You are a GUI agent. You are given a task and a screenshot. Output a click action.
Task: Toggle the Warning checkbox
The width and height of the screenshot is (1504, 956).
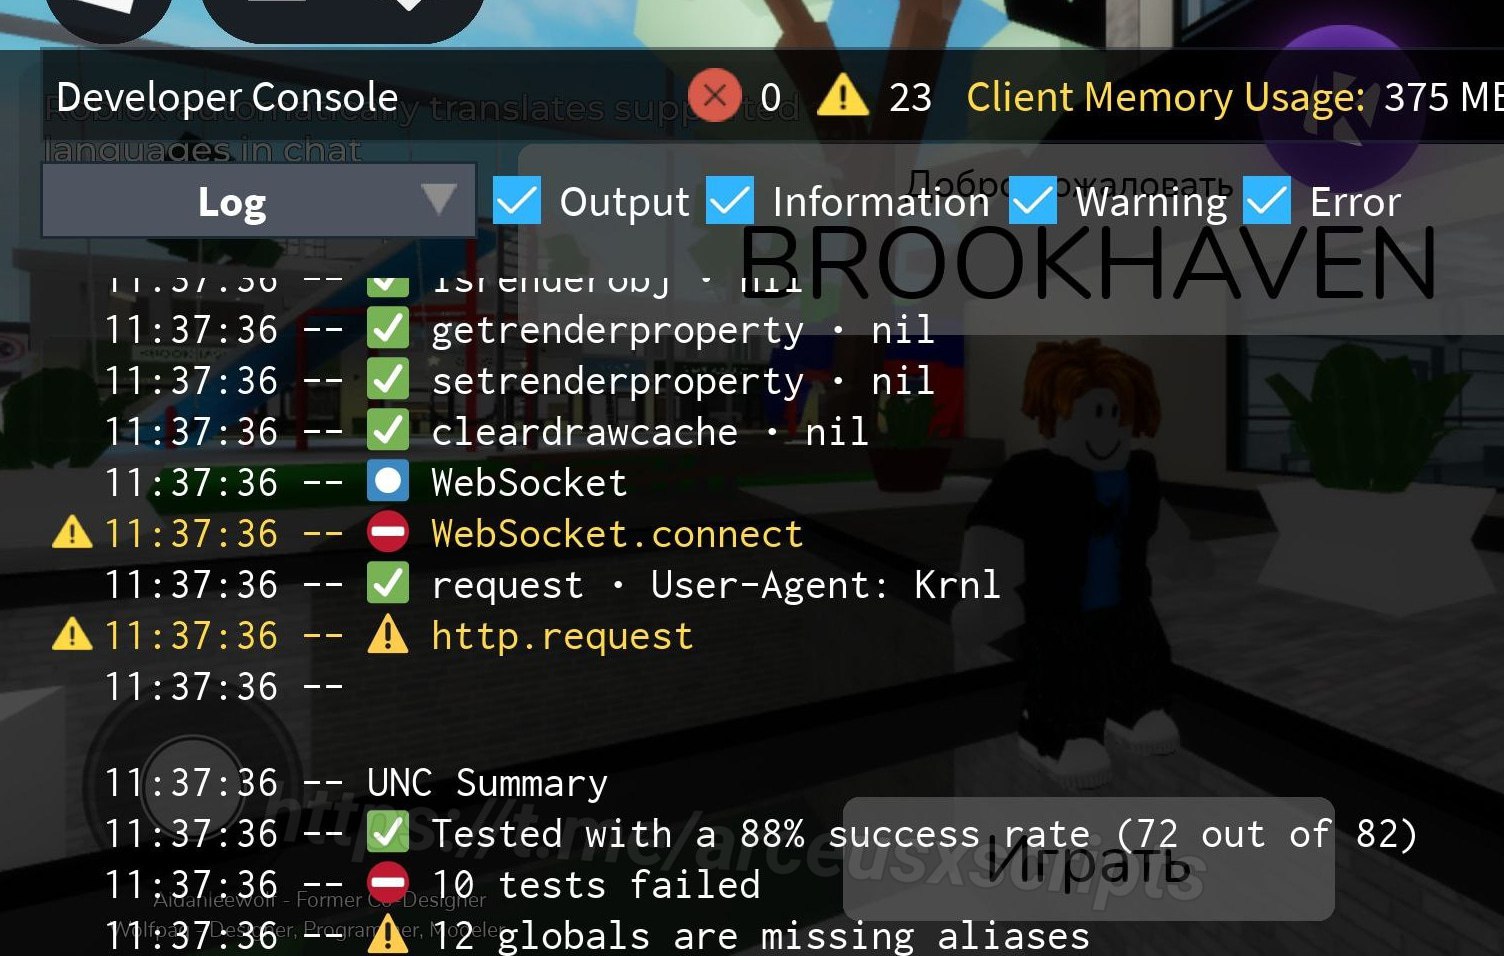click(x=1033, y=201)
